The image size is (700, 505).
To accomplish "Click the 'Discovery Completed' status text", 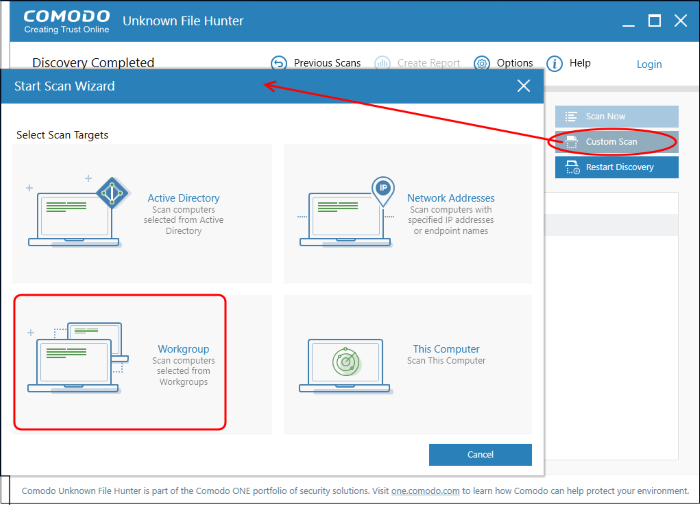I will 93,63.
